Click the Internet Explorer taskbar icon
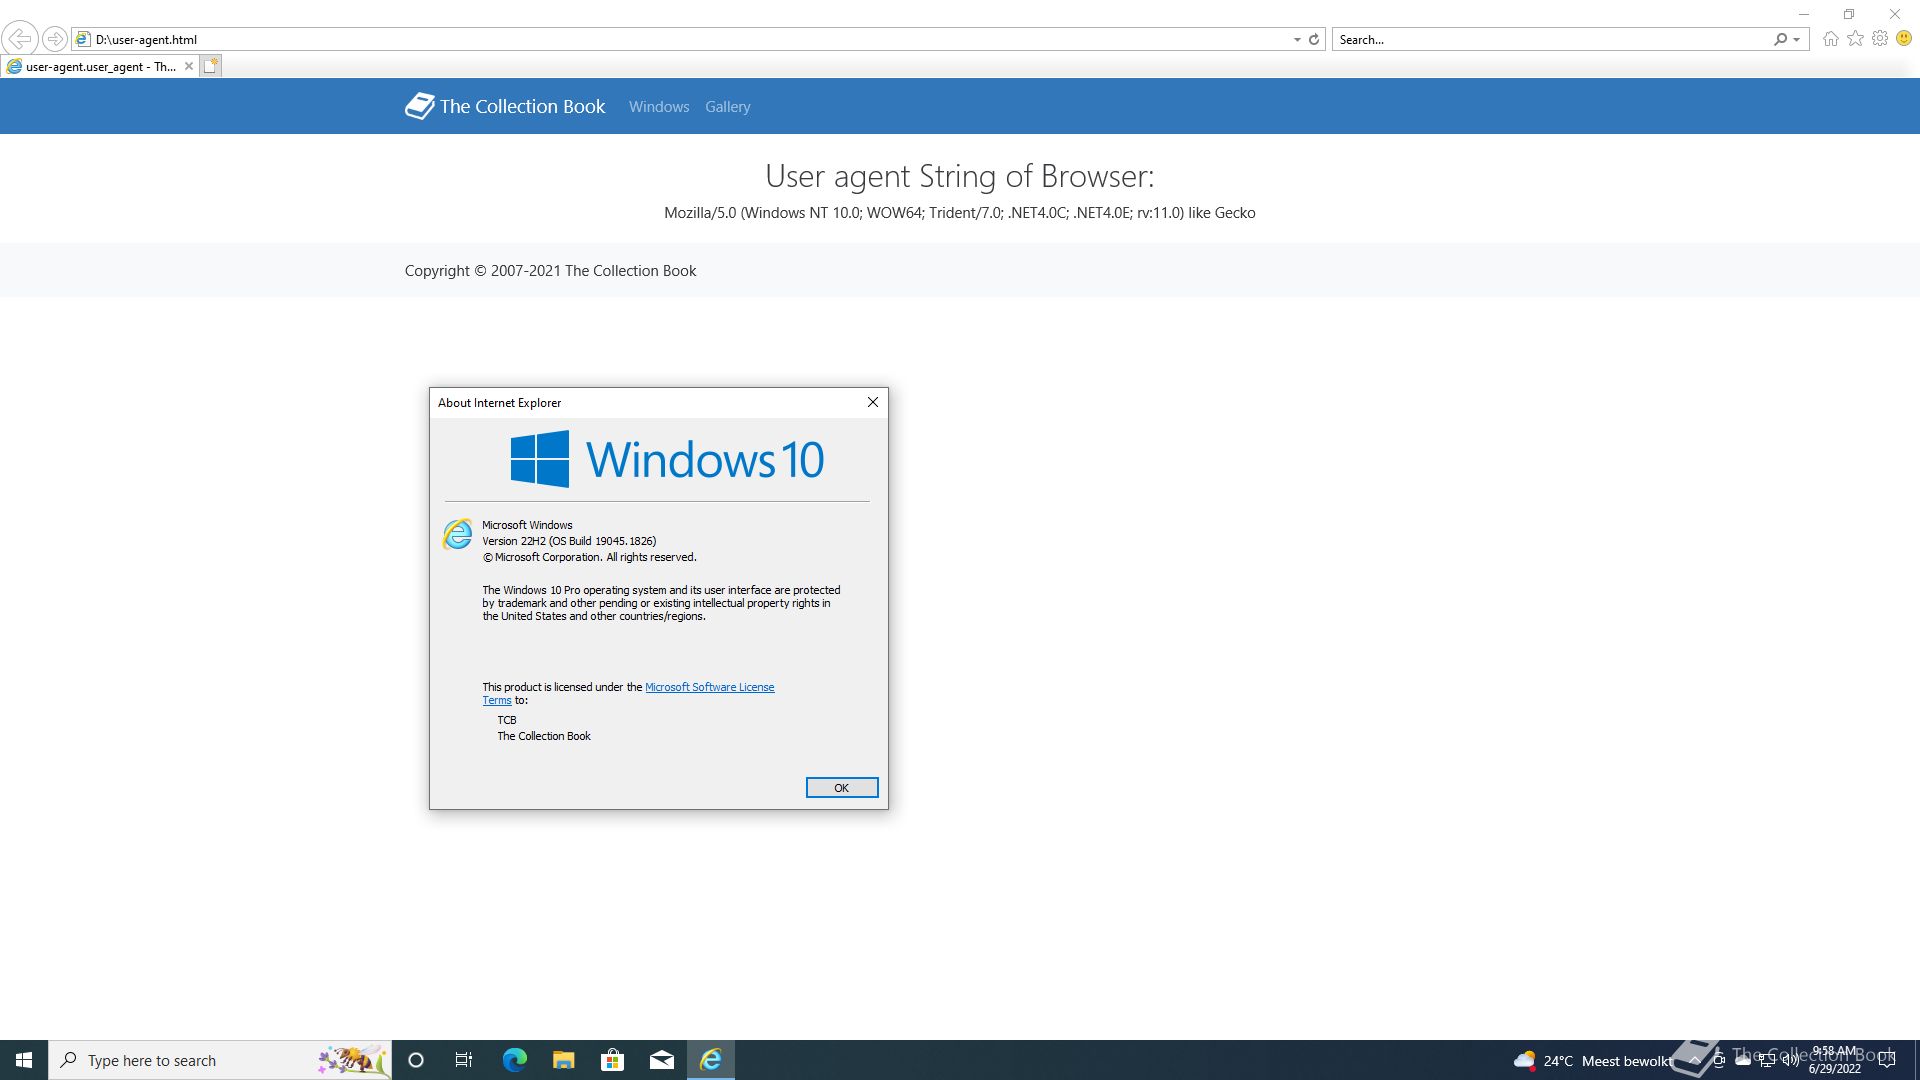The width and height of the screenshot is (1920, 1080). 710,1060
